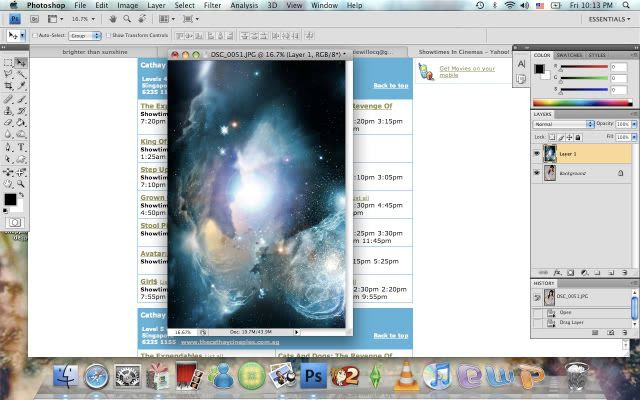Select the Path Selection tool
The height and width of the screenshot is (400, 640).
(8, 159)
